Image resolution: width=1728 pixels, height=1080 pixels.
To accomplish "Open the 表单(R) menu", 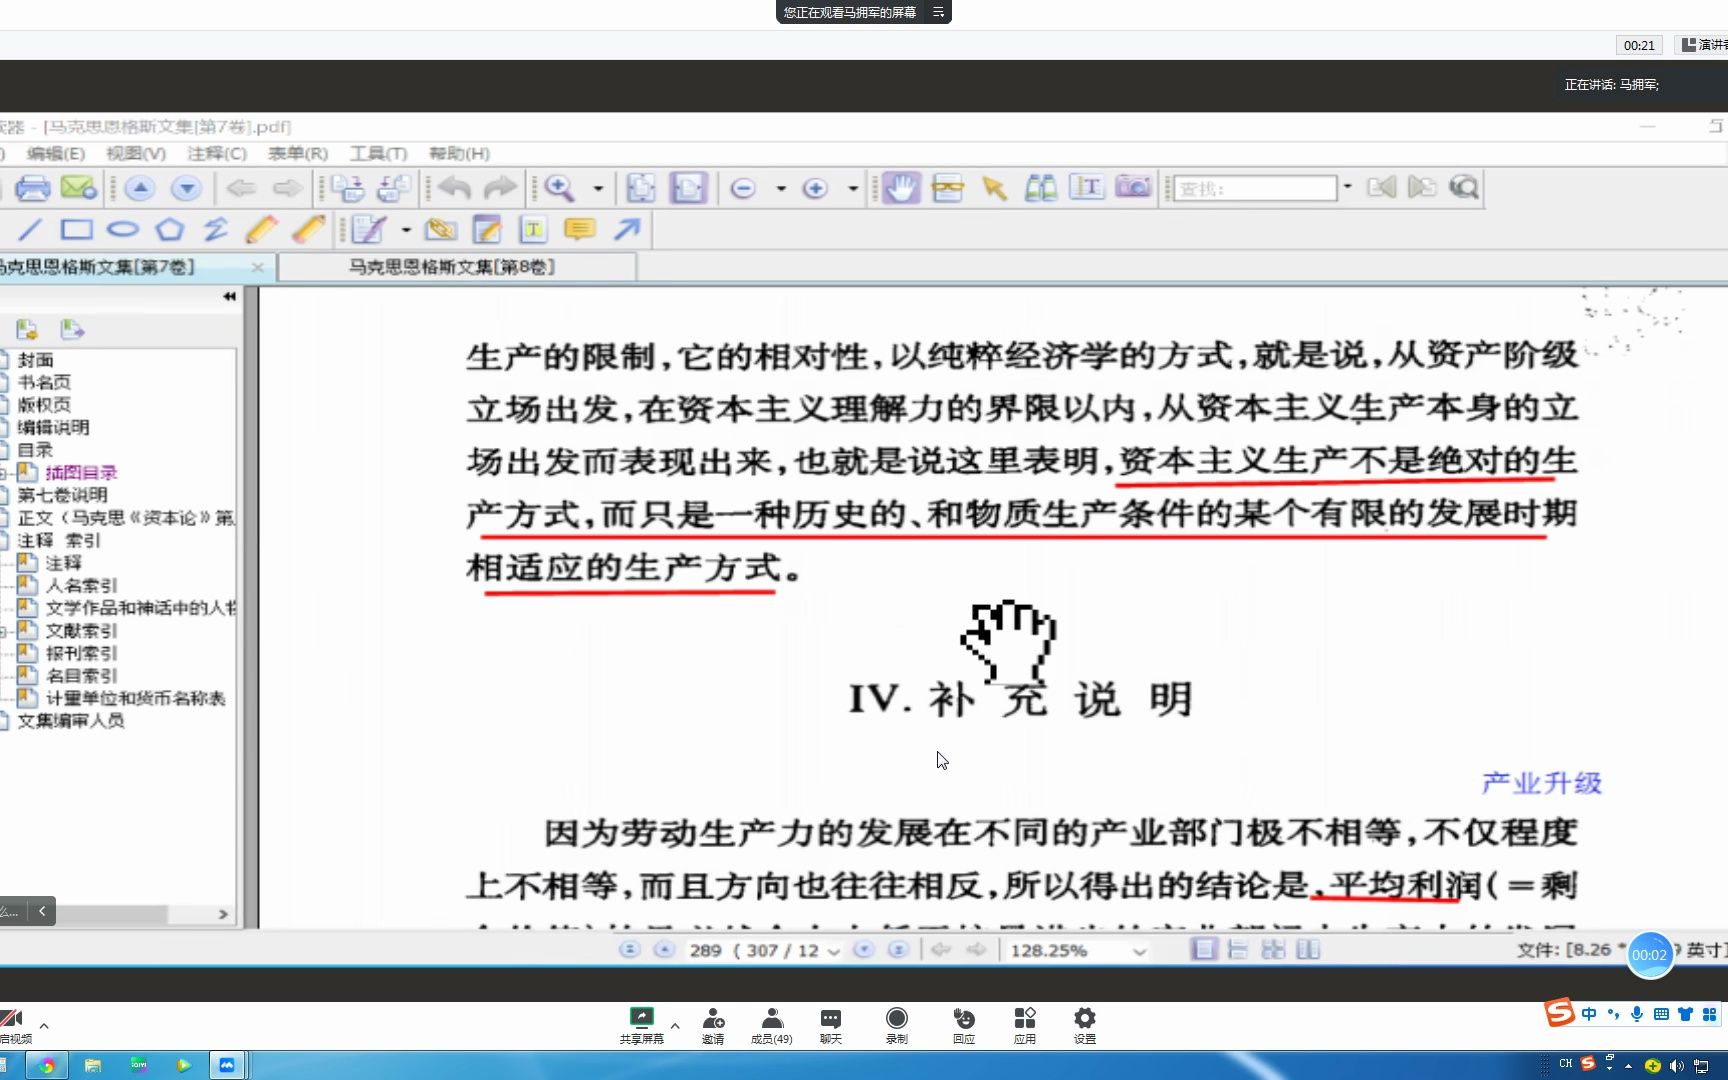I will click(x=298, y=153).
